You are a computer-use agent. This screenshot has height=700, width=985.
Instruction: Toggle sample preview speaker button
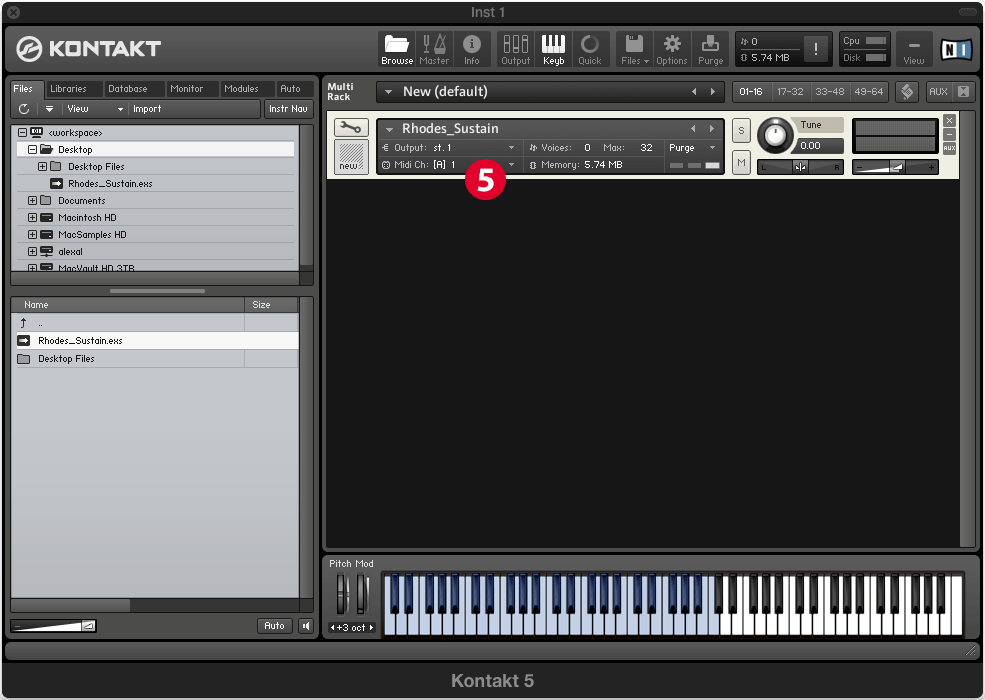tap(306, 626)
